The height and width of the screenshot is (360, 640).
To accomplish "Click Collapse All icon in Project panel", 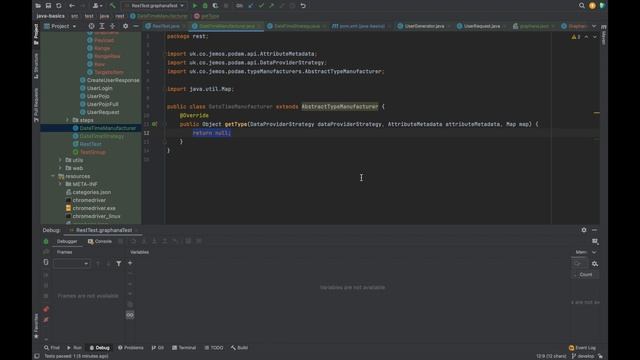I will (x=112, y=26).
